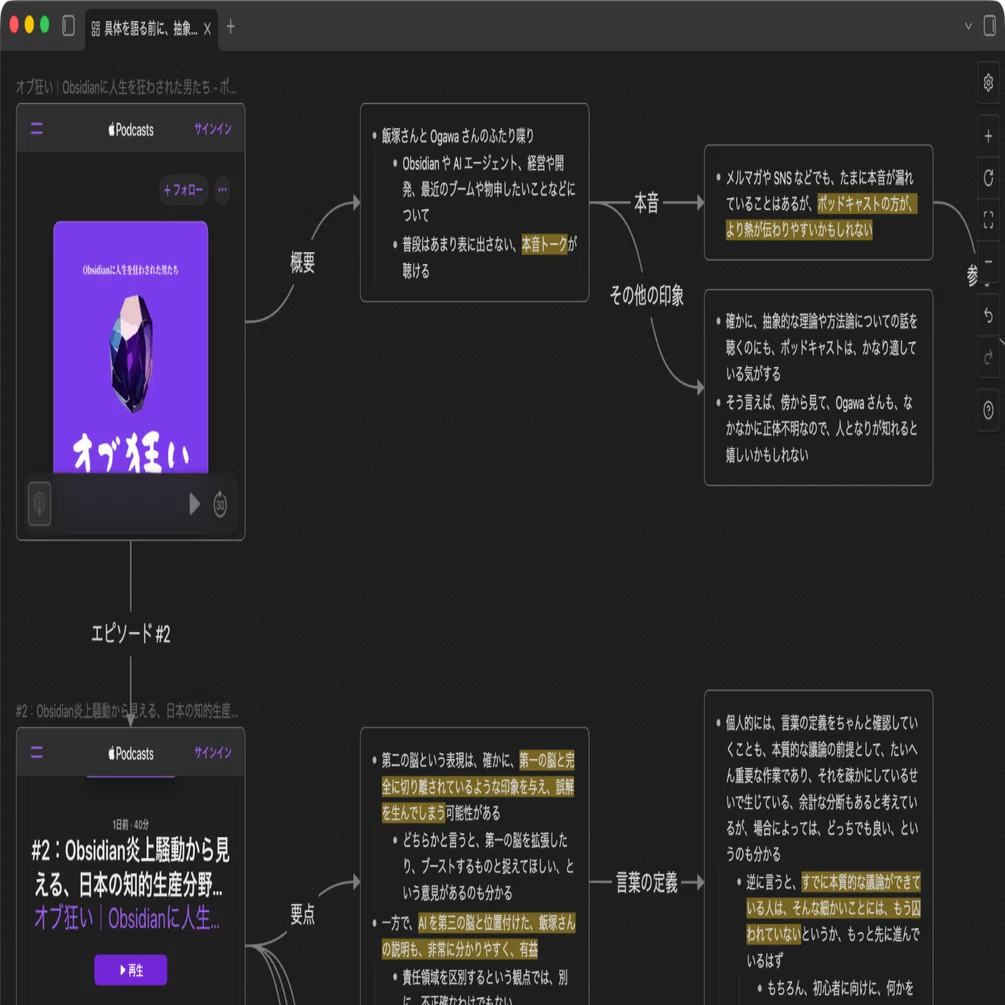Viewport: 1005px width, 1005px height.
Task: Click card about メルマガや SNS
Action: (x=818, y=203)
